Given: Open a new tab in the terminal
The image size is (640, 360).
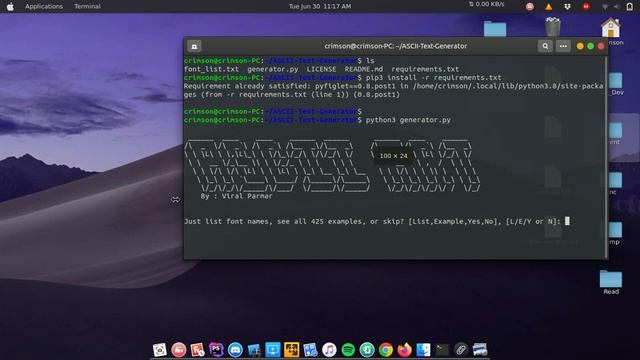Looking at the screenshot, I should [194, 46].
